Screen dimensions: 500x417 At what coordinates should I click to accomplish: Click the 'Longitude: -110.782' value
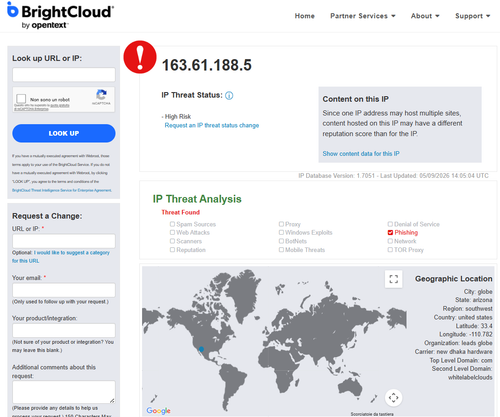pos(466,334)
